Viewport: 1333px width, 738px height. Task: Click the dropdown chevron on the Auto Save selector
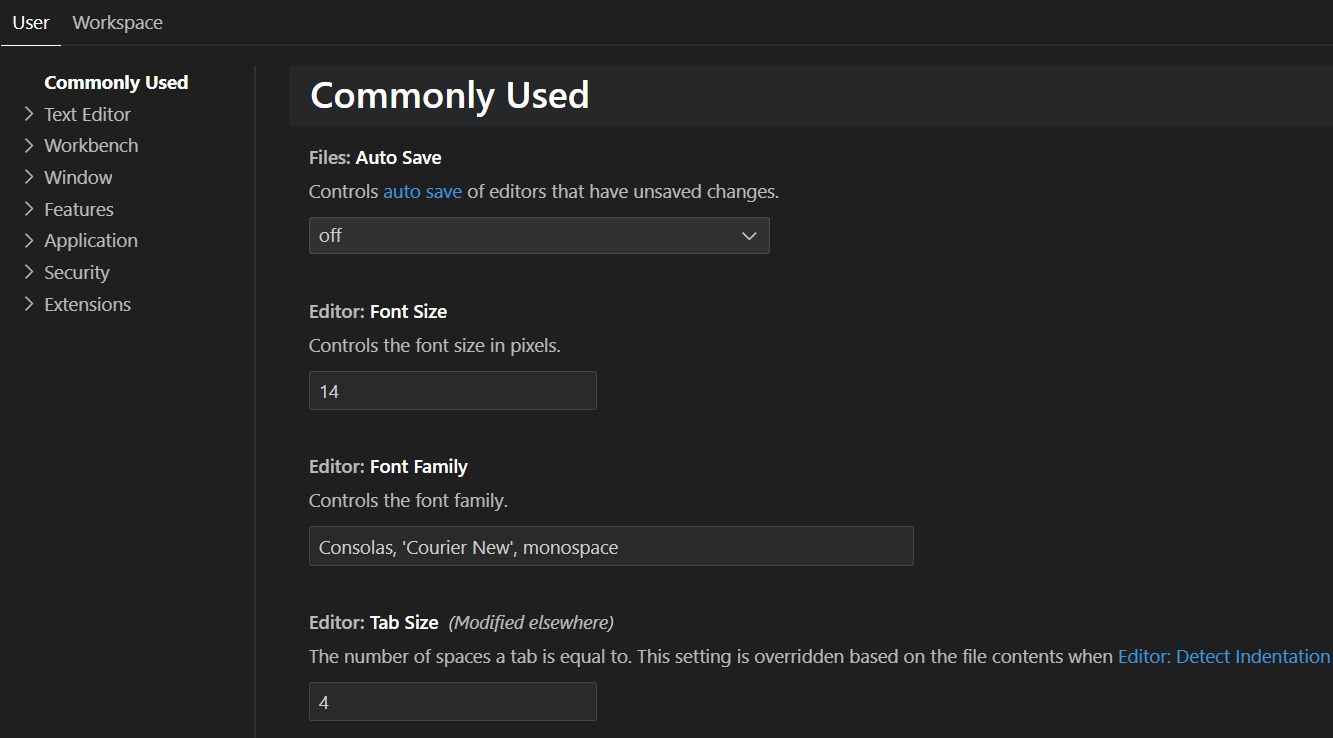pyautogui.click(x=749, y=235)
